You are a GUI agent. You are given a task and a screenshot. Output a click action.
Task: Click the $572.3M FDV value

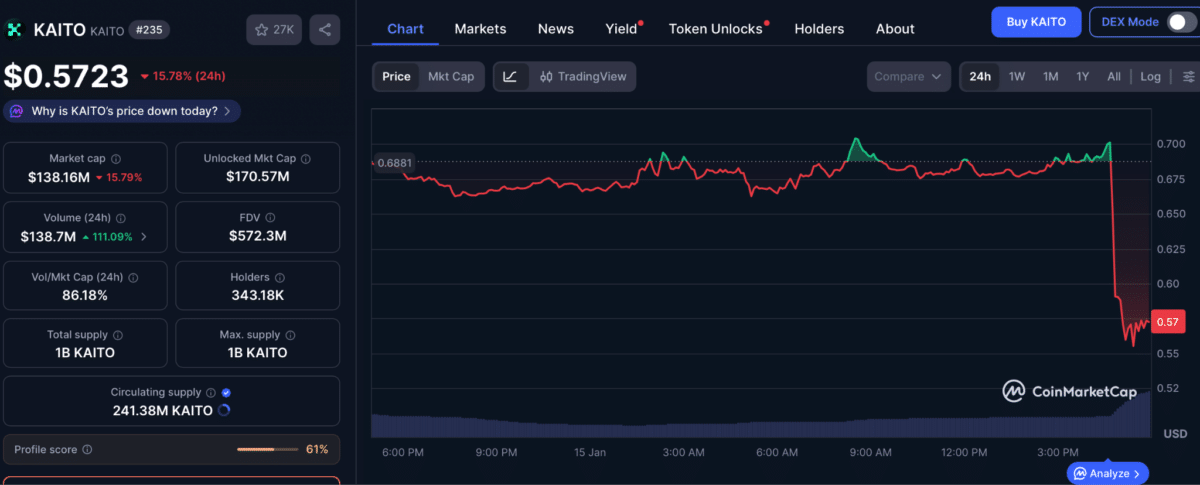coord(257,236)
